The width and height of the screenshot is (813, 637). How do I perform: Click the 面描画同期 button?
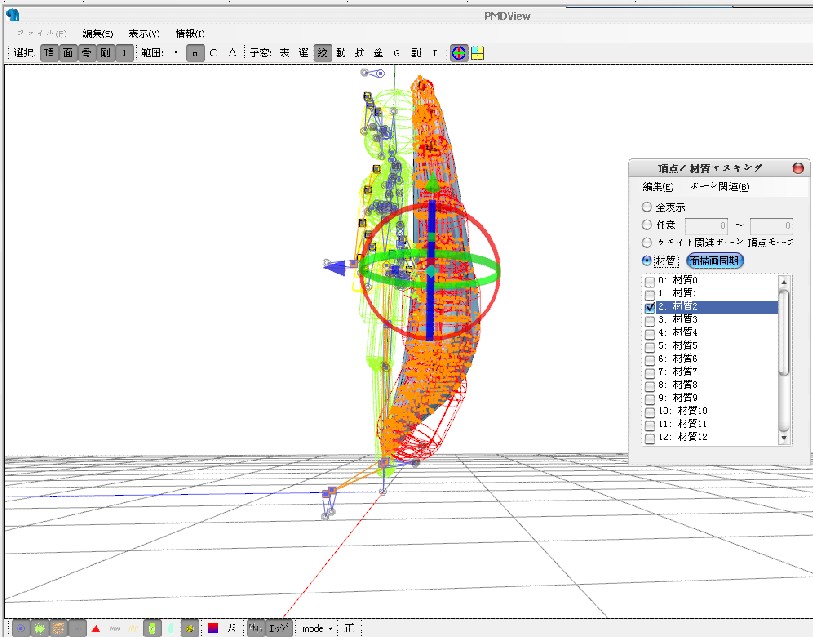[715, 260]
